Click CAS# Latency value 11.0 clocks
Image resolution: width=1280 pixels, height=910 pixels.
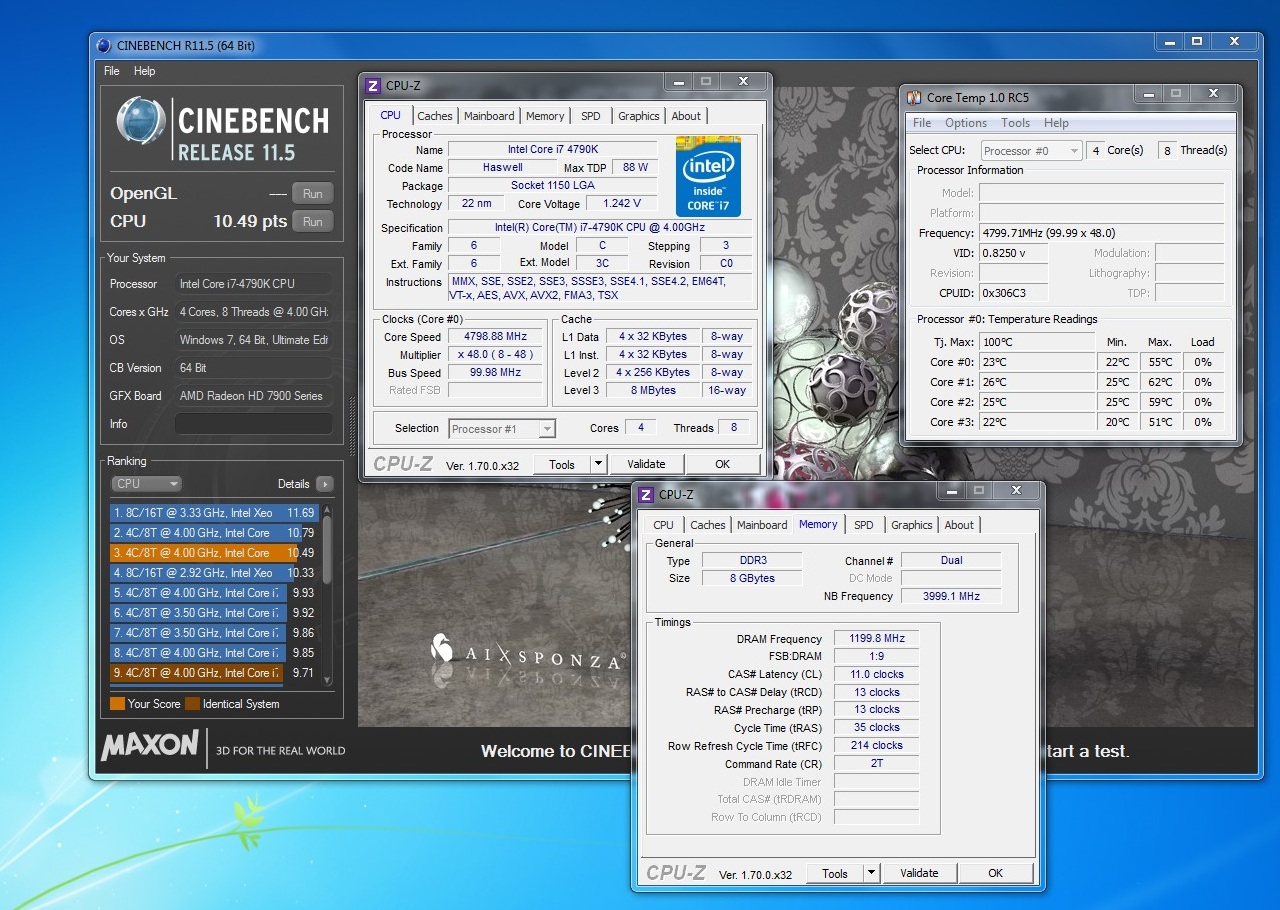pyautogui.click(x=876, y=675)
